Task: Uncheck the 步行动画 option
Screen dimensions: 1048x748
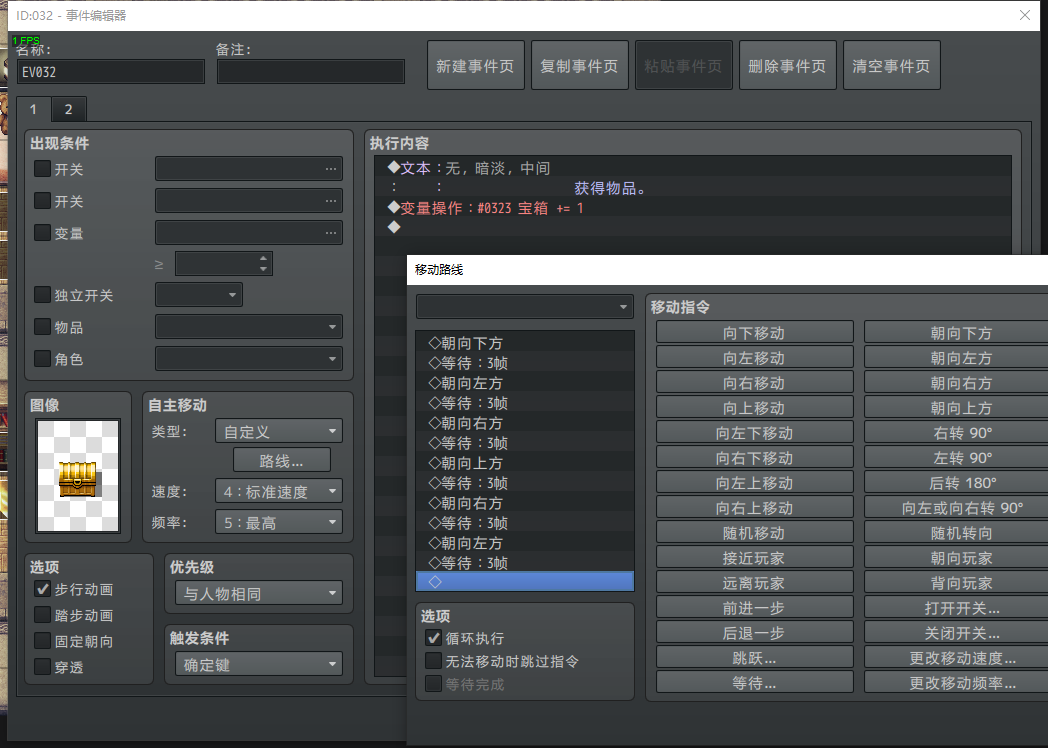Action: pyautogui.click(x=42, y=589)
